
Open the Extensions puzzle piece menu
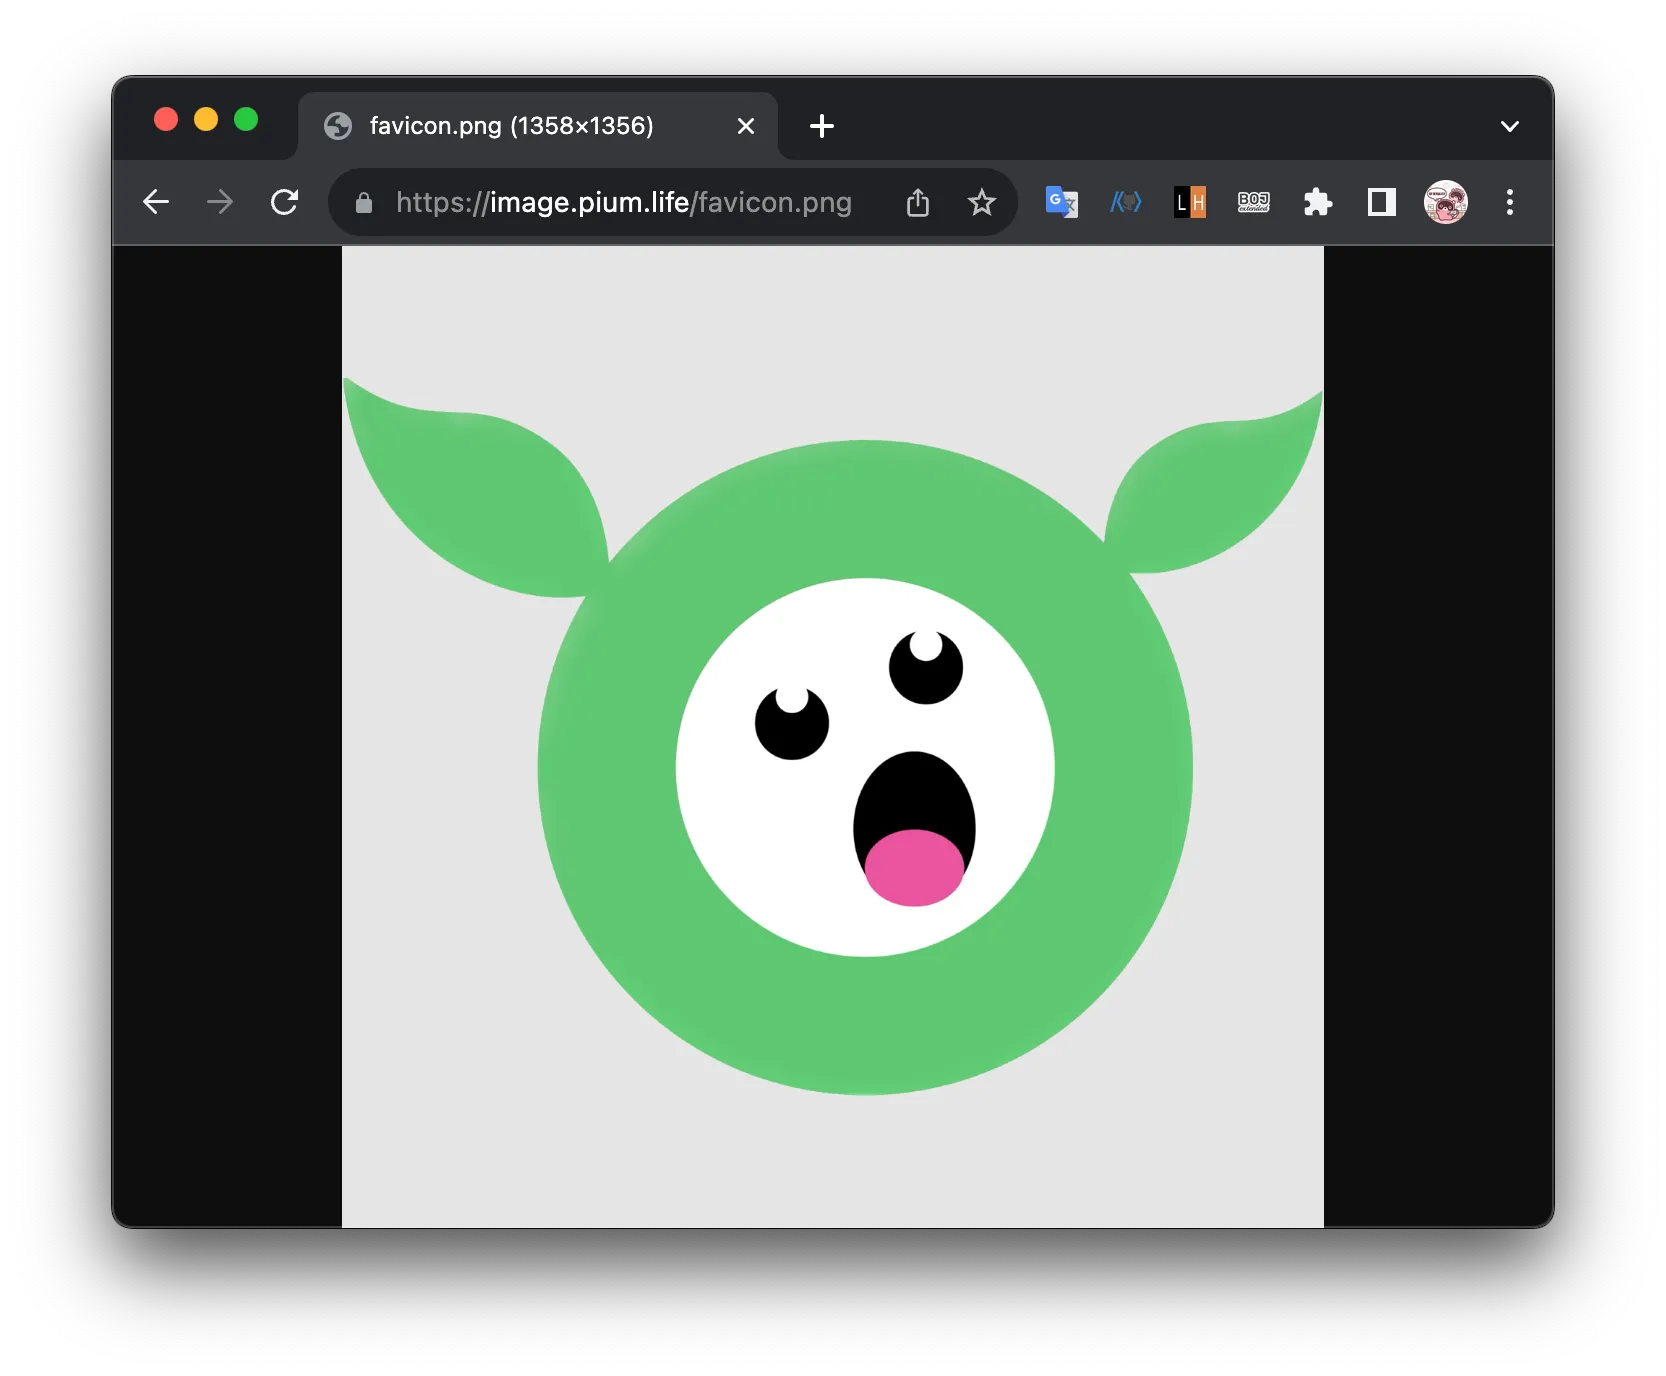[1317, 202]
